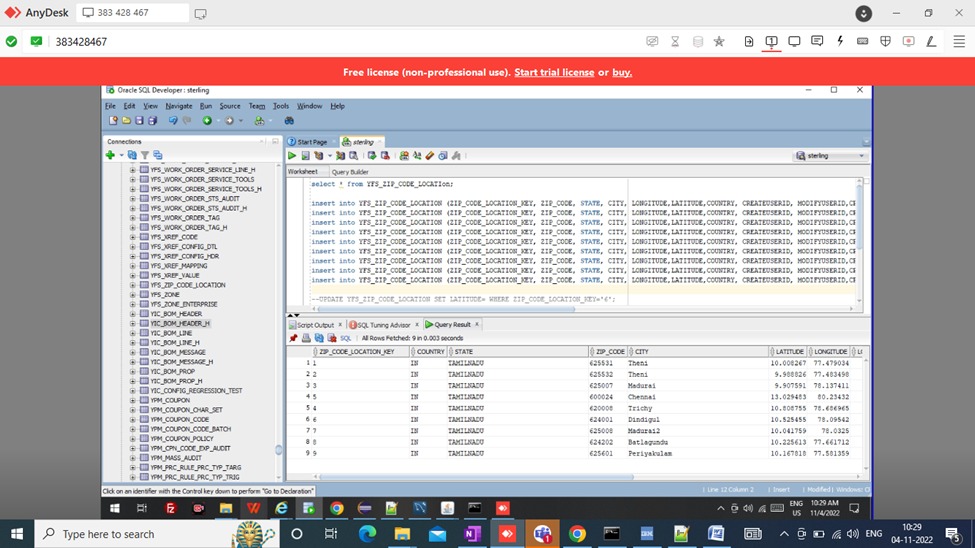This screenshot has height=548, width=975.
Task: Click the Filter funnel icon in Connections
Action: click(x=145, y=155)
